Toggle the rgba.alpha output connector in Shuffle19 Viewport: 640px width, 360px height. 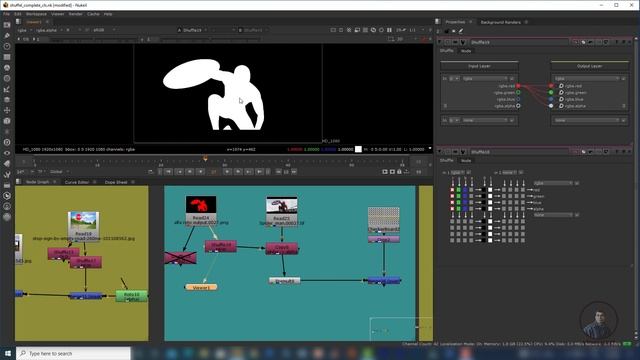[551, 106]
